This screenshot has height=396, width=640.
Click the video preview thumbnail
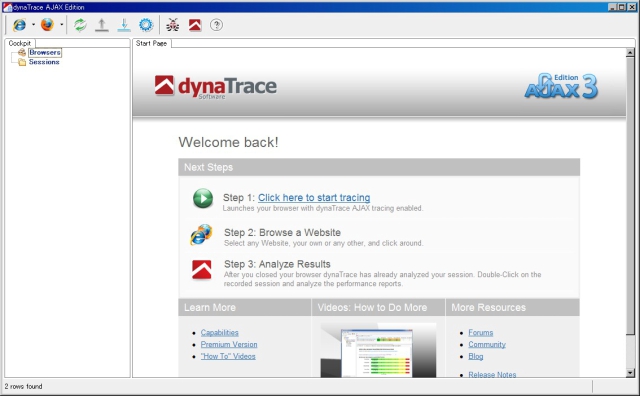pyautogui.click(x=378, y=350)
